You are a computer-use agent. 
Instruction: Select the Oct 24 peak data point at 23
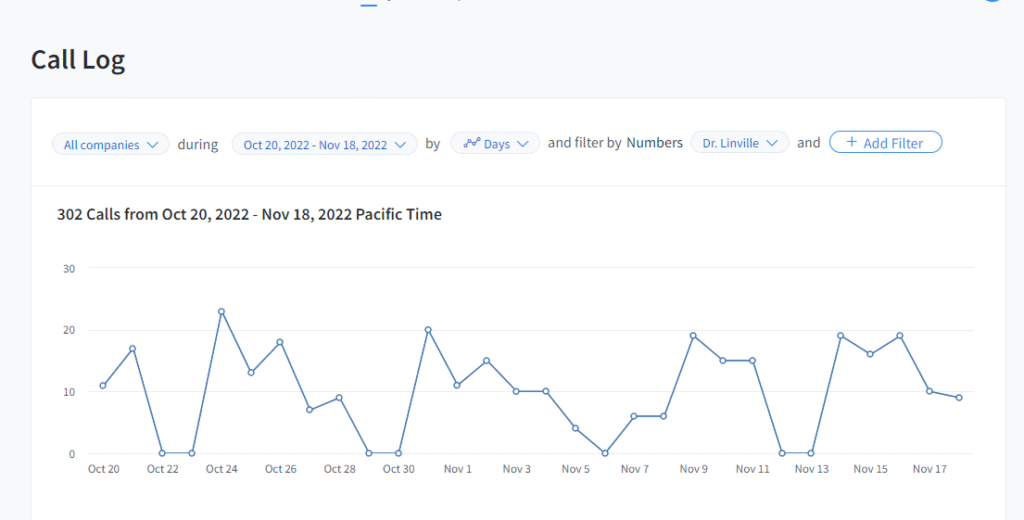pyautogui.click(x=221, y=312)
